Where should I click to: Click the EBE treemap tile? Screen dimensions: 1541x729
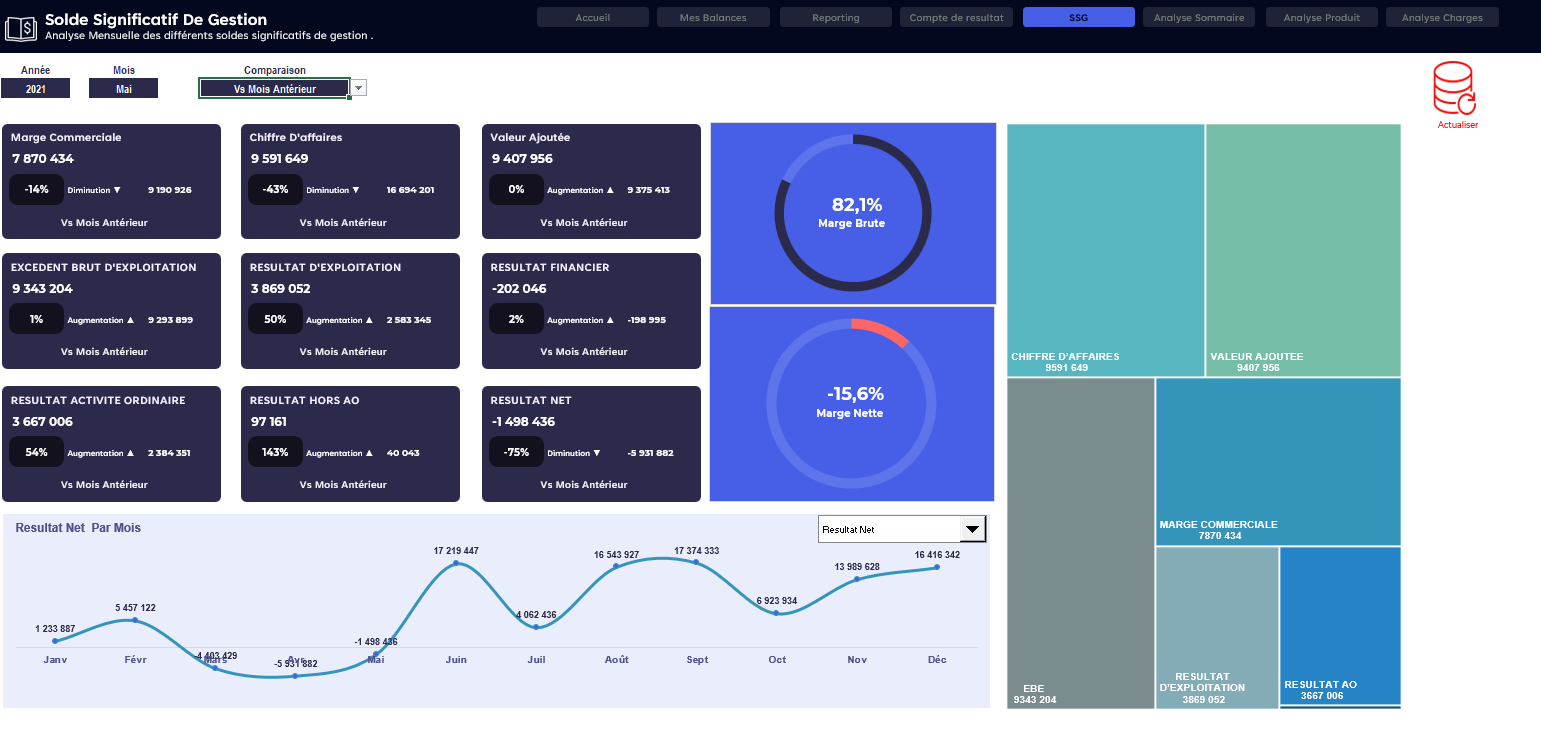[1081, 544]
